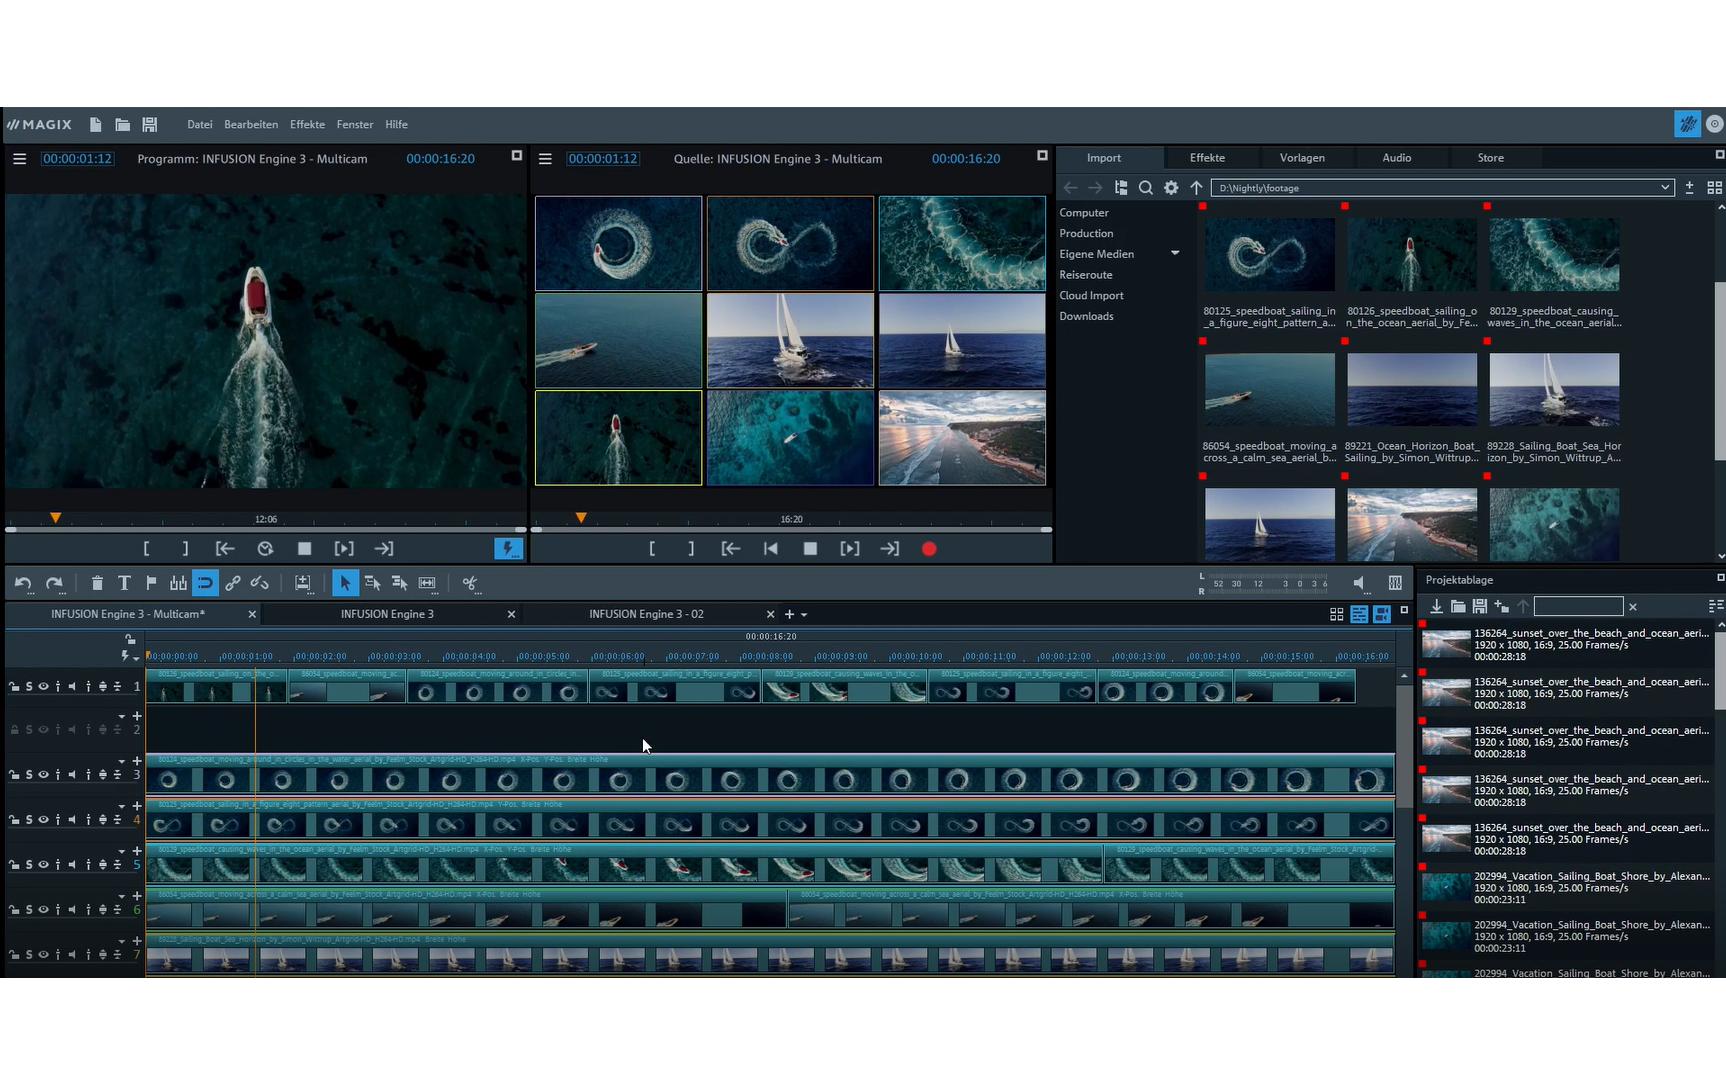This screenshot has height=1086, width=1726.
Task: Click the download-arrow import icon in Projektablage
Action: click(x=1436, y=606)
